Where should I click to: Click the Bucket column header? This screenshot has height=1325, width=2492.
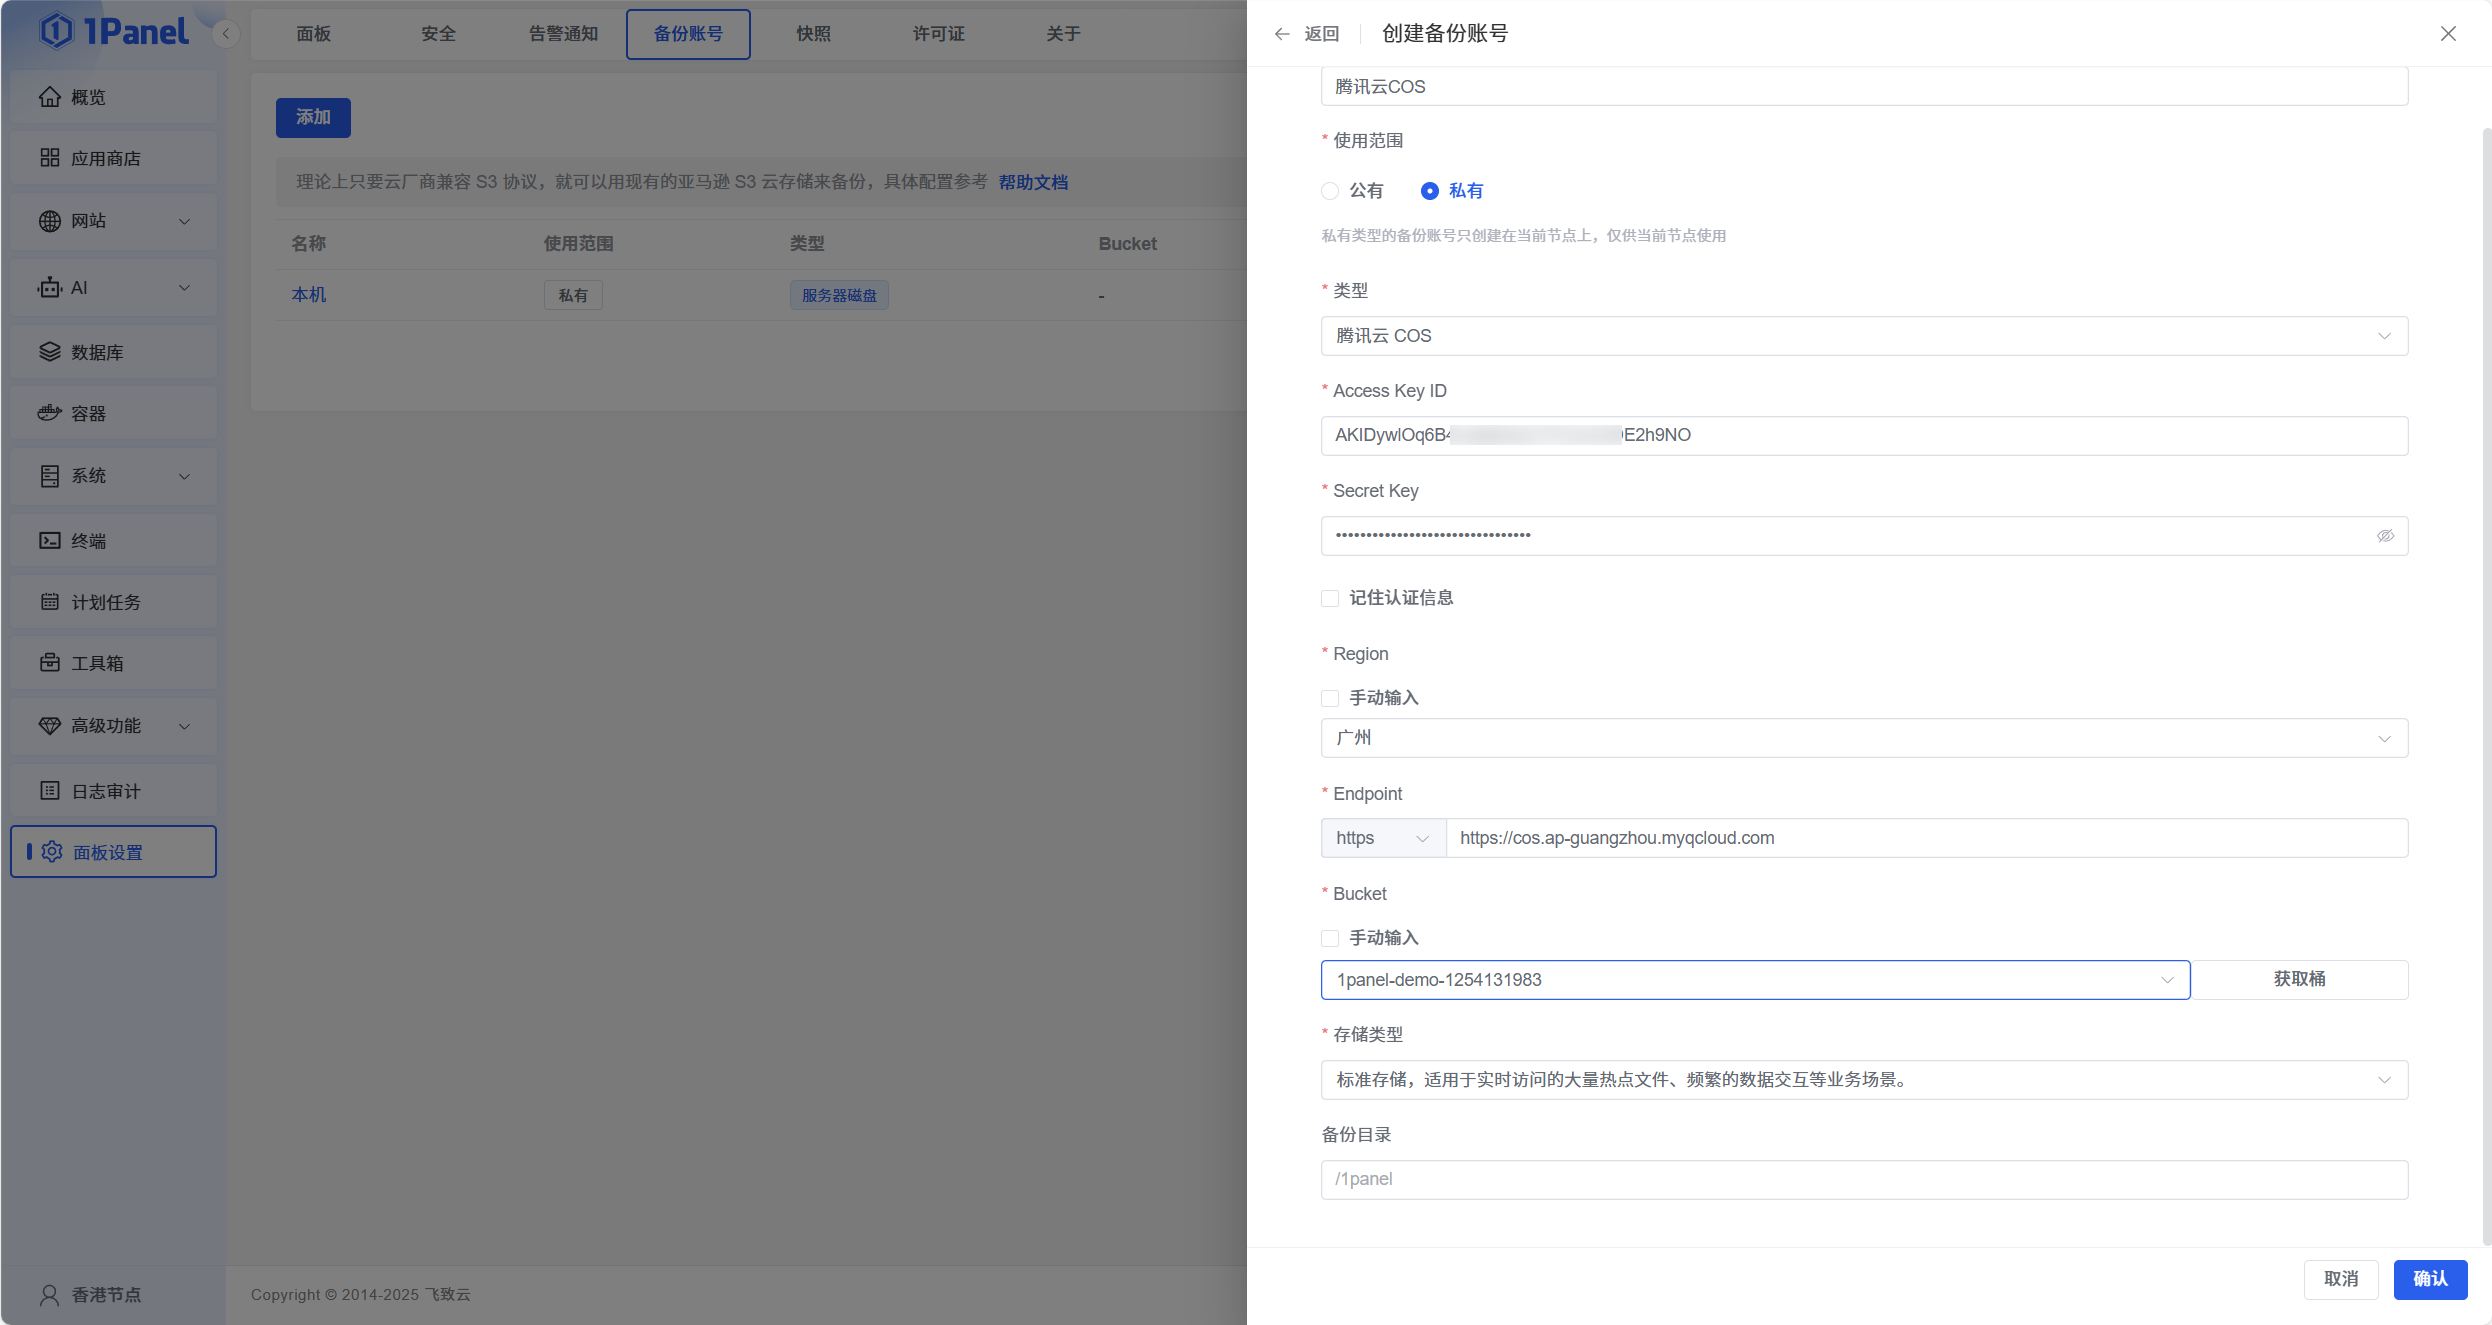pos(1127,244)
